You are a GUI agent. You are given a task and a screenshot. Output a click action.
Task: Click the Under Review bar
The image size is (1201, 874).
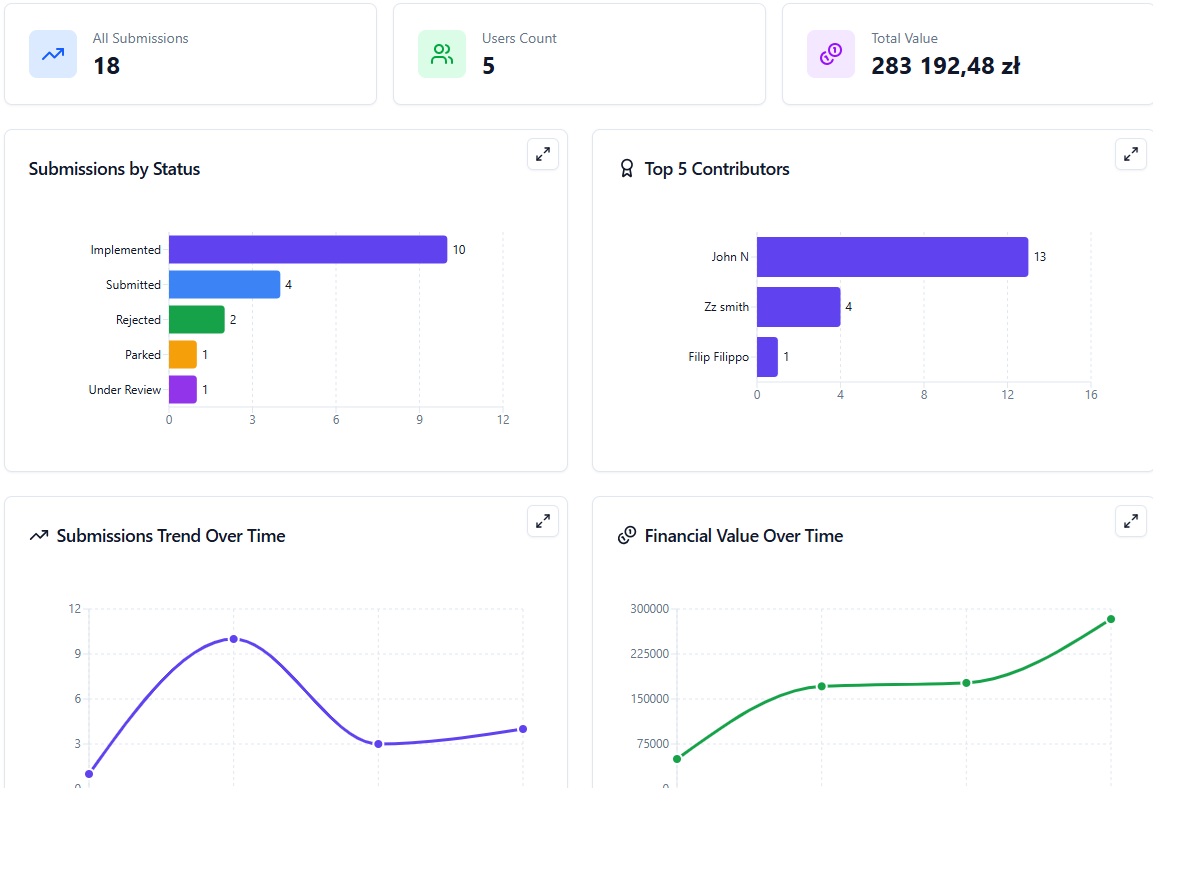tap(183, 390)
